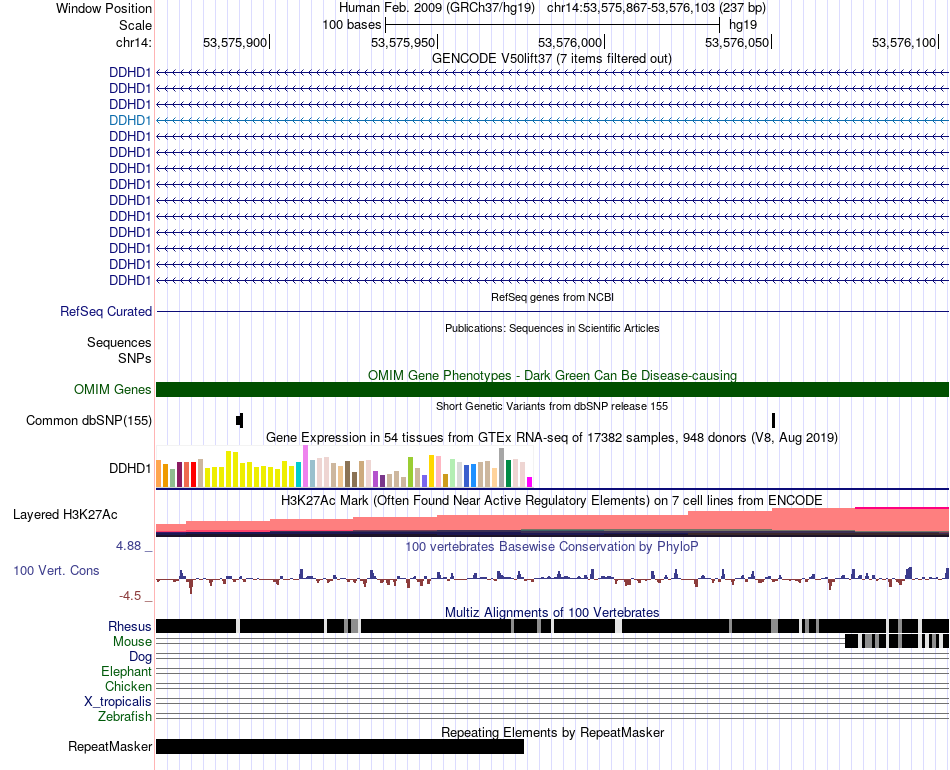Click the GENCODE V50lift37 track title
This screenshot has width=950, height=770.
click(x=552, y=59)
